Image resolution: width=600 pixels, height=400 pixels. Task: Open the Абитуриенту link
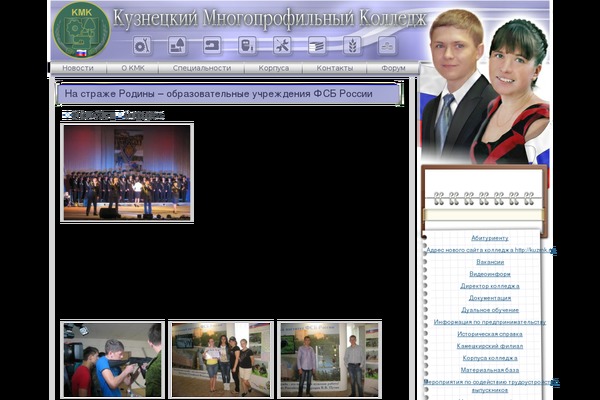[490, 238]
